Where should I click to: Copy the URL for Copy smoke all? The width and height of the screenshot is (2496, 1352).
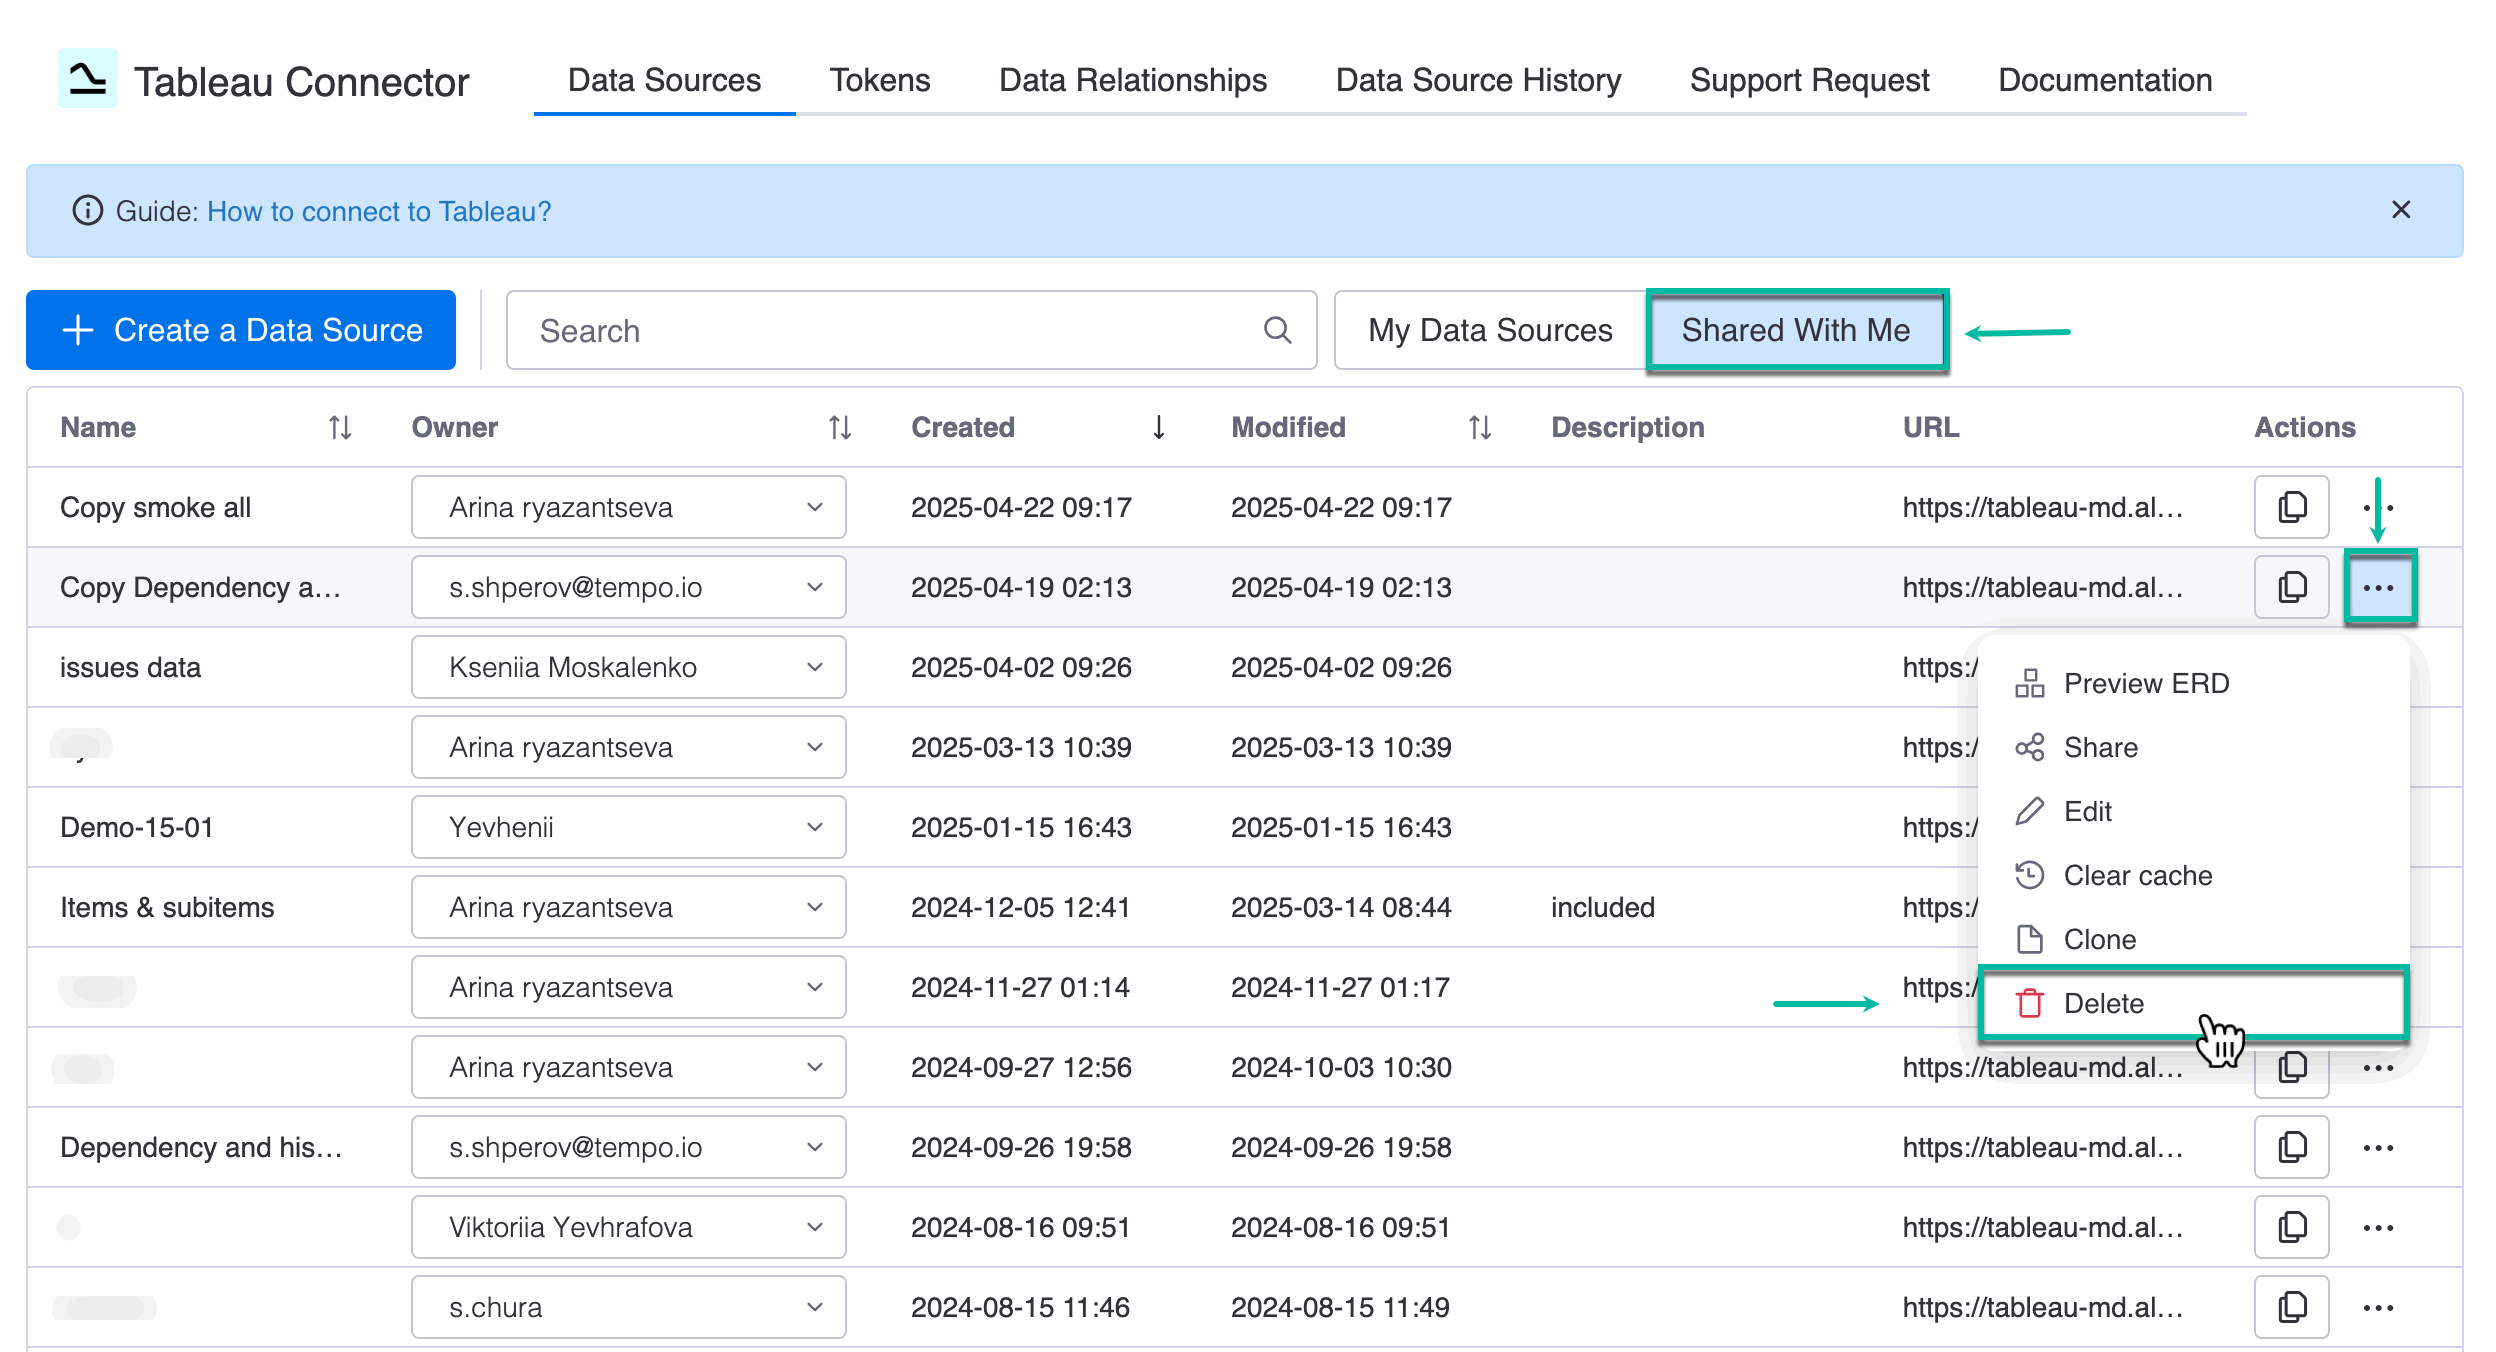[x=2291, y=507]
